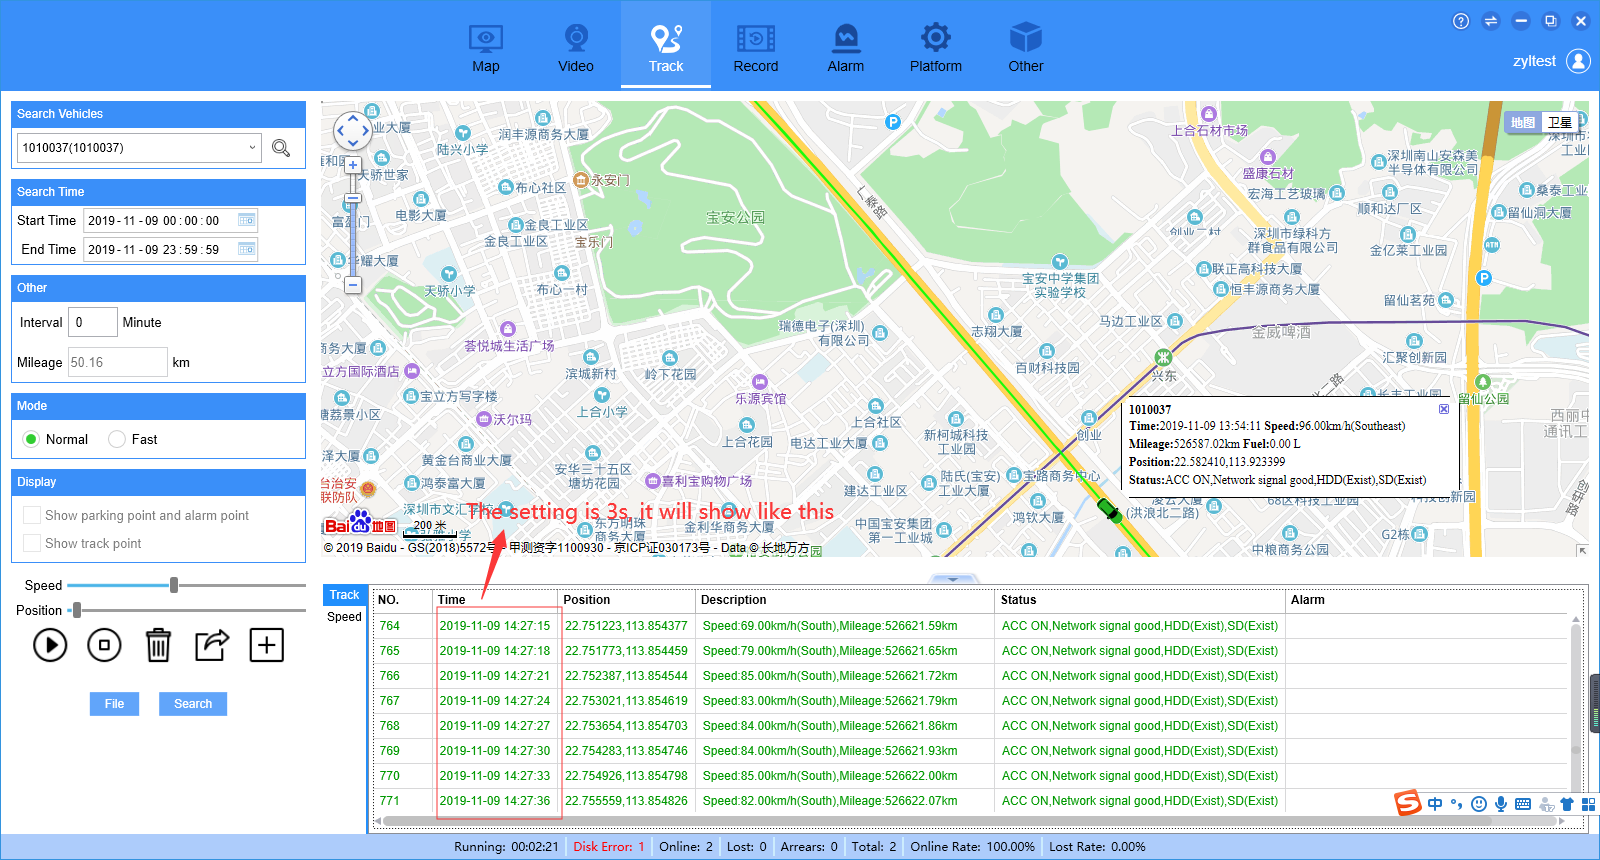The width and height of the screenshot is (1600, 860).
Task: Stop track playback
Action: (x=104, y=645)
